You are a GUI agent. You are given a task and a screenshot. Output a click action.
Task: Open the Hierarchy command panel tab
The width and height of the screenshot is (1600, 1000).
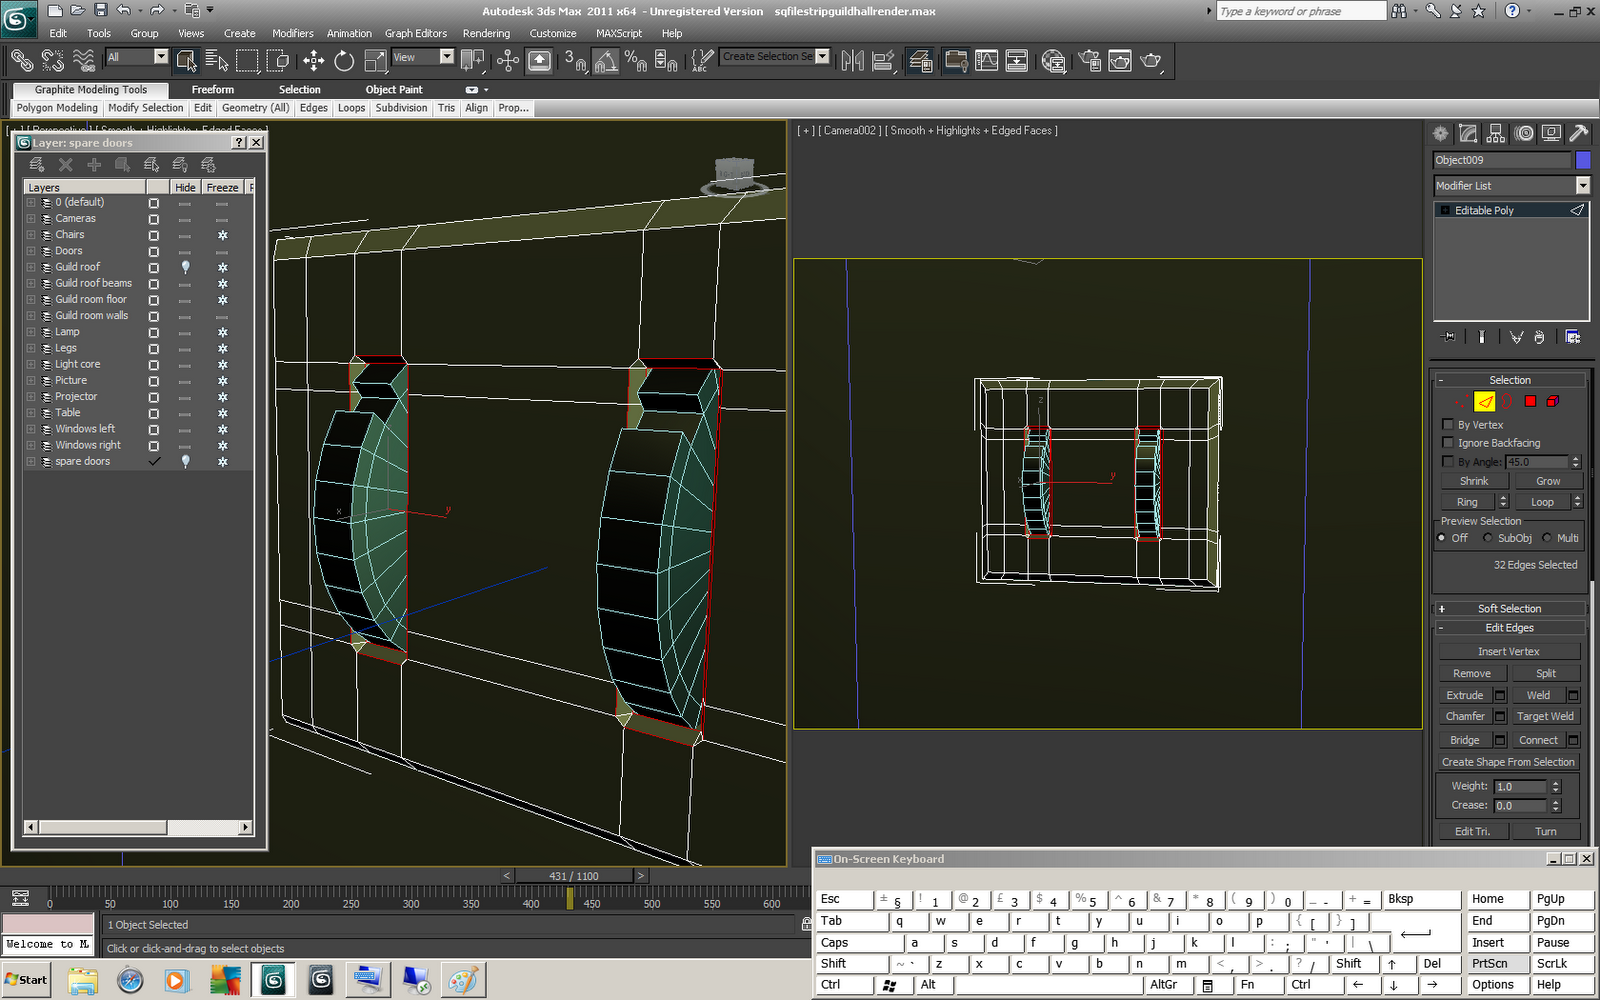point(1496,133)
